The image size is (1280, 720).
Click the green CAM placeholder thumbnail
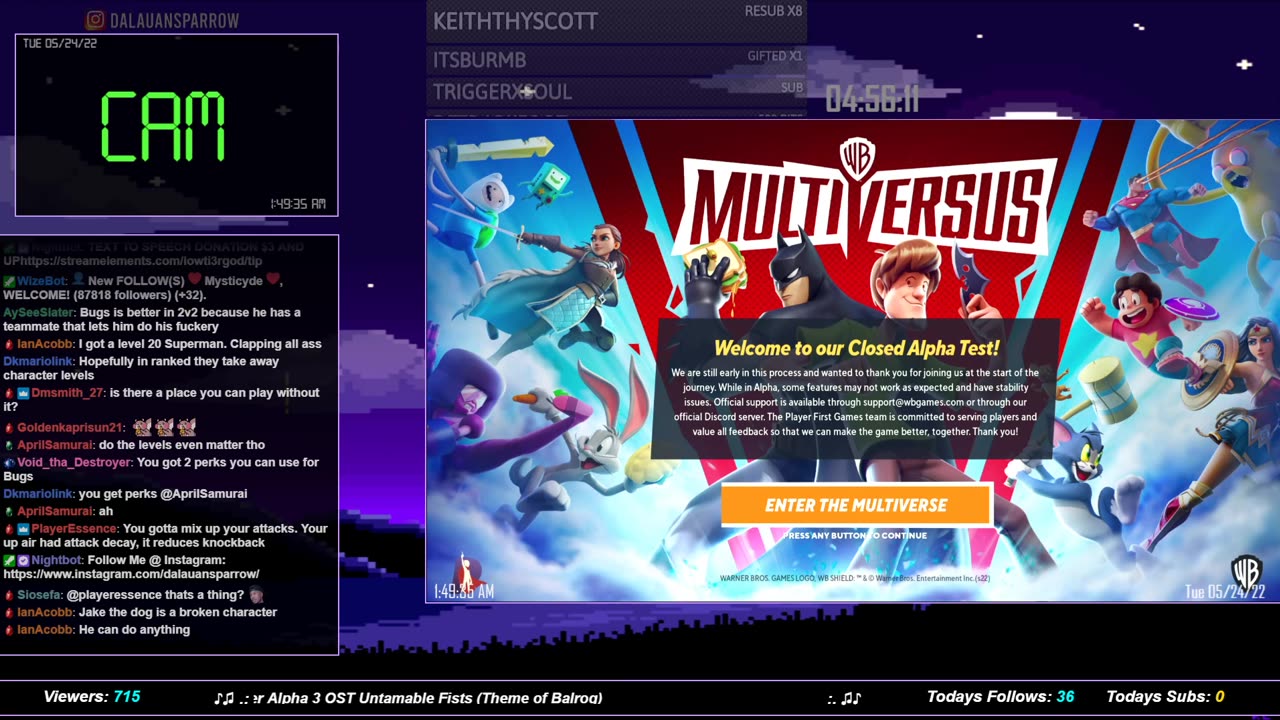177,125
